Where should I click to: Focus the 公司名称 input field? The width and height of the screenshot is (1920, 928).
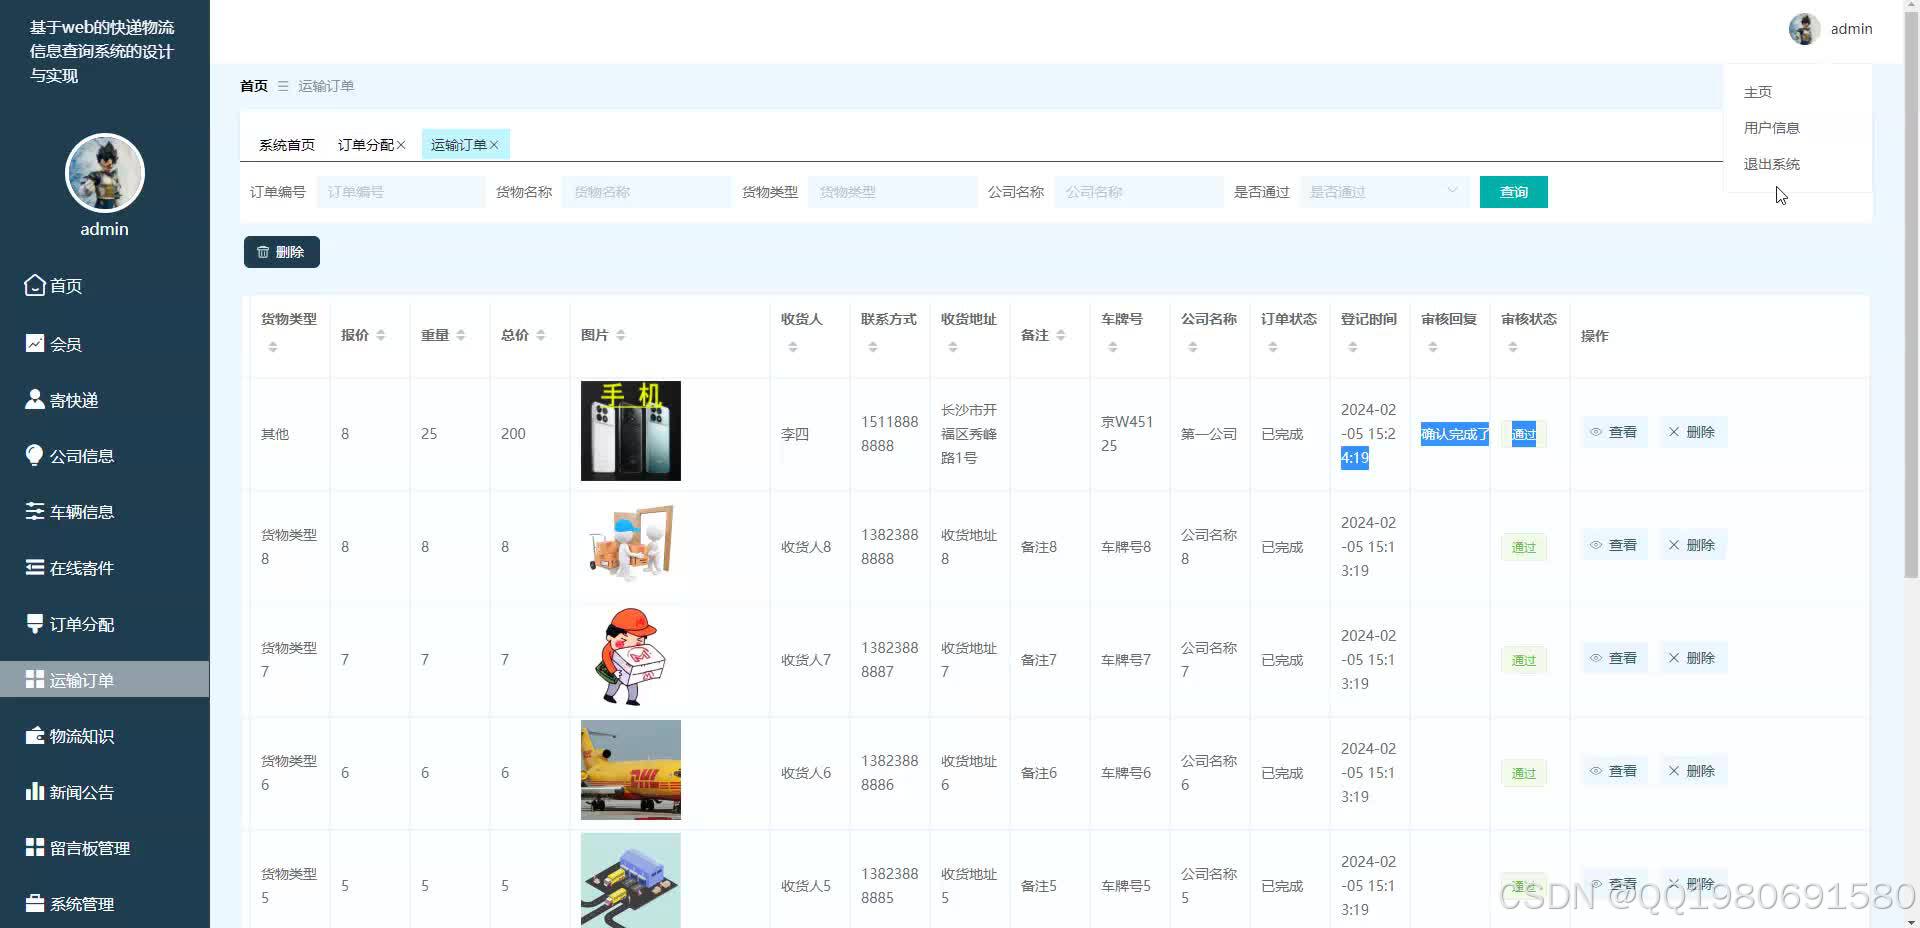tap(1139, 192)
